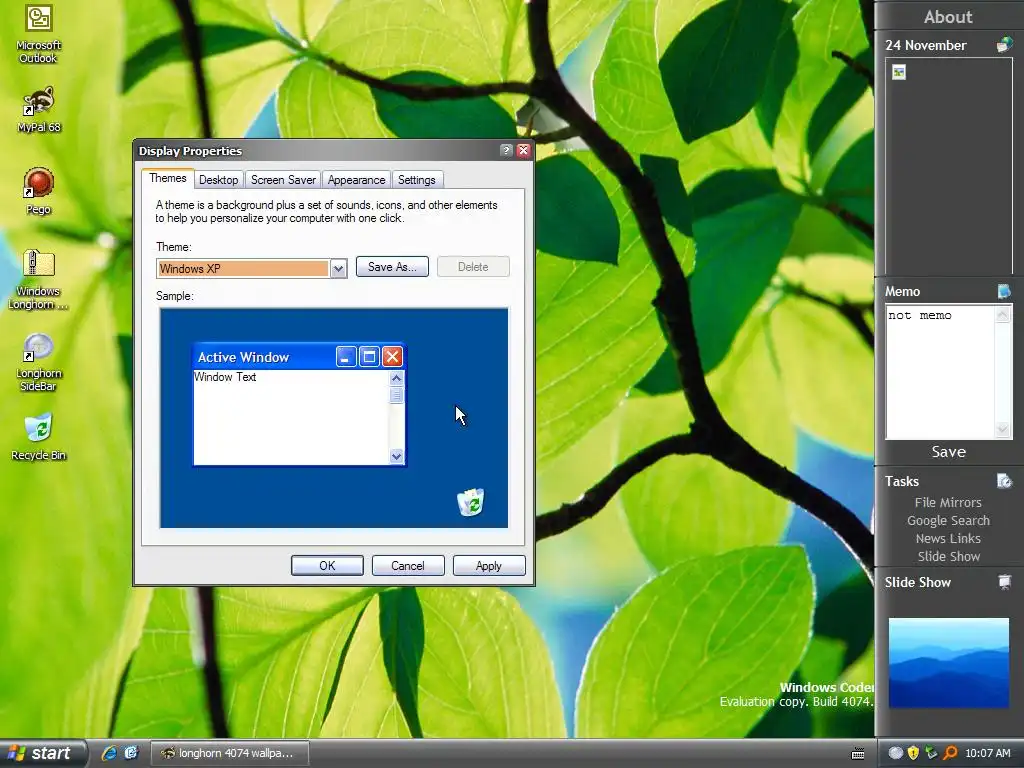1024x768 pixels.
Task: Click the Active Window sample title
Action: tap(243, 357)
